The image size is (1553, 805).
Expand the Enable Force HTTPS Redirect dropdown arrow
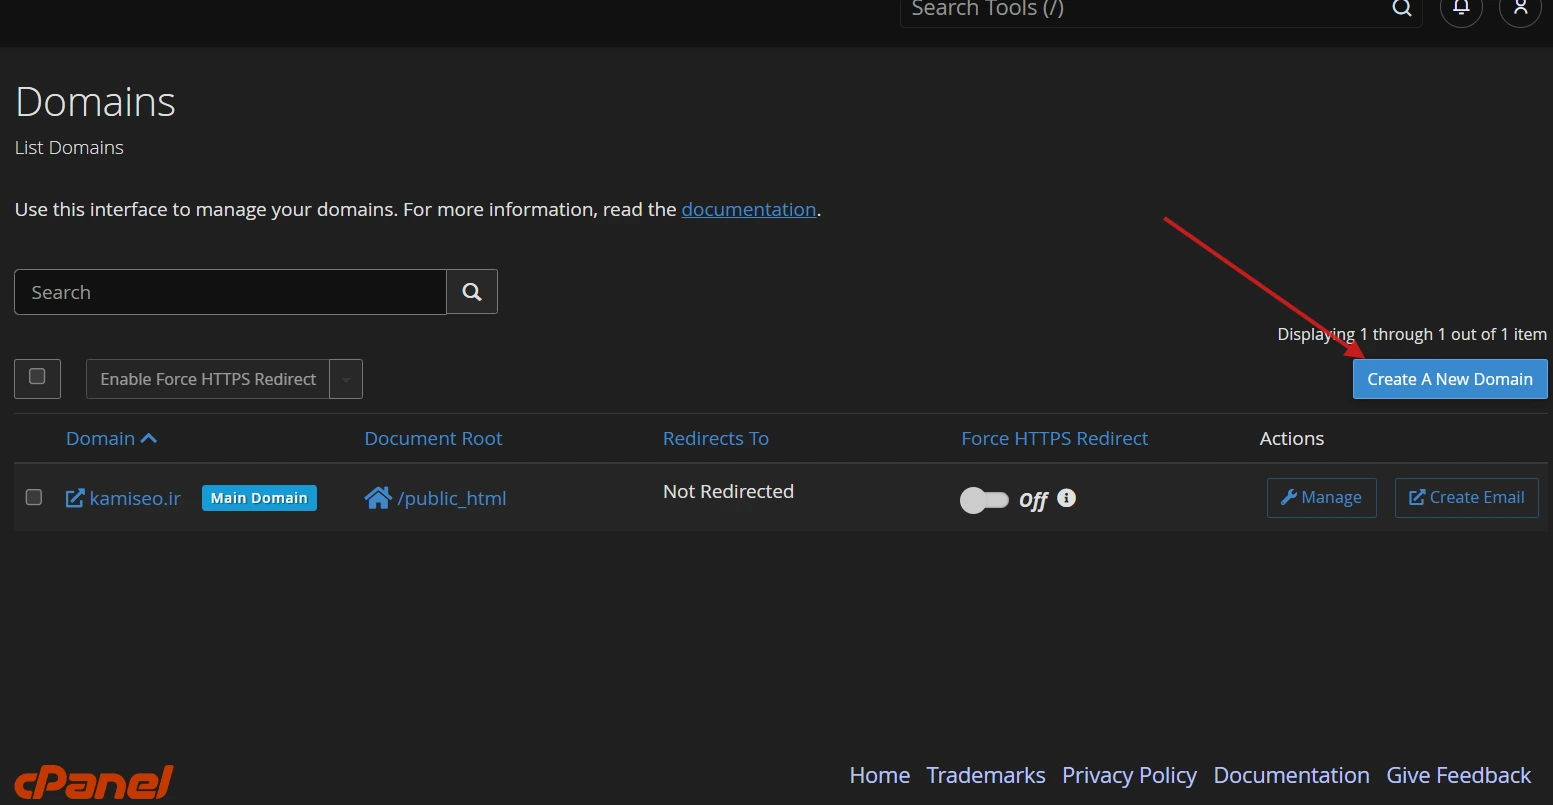click(x=346, y=379)
